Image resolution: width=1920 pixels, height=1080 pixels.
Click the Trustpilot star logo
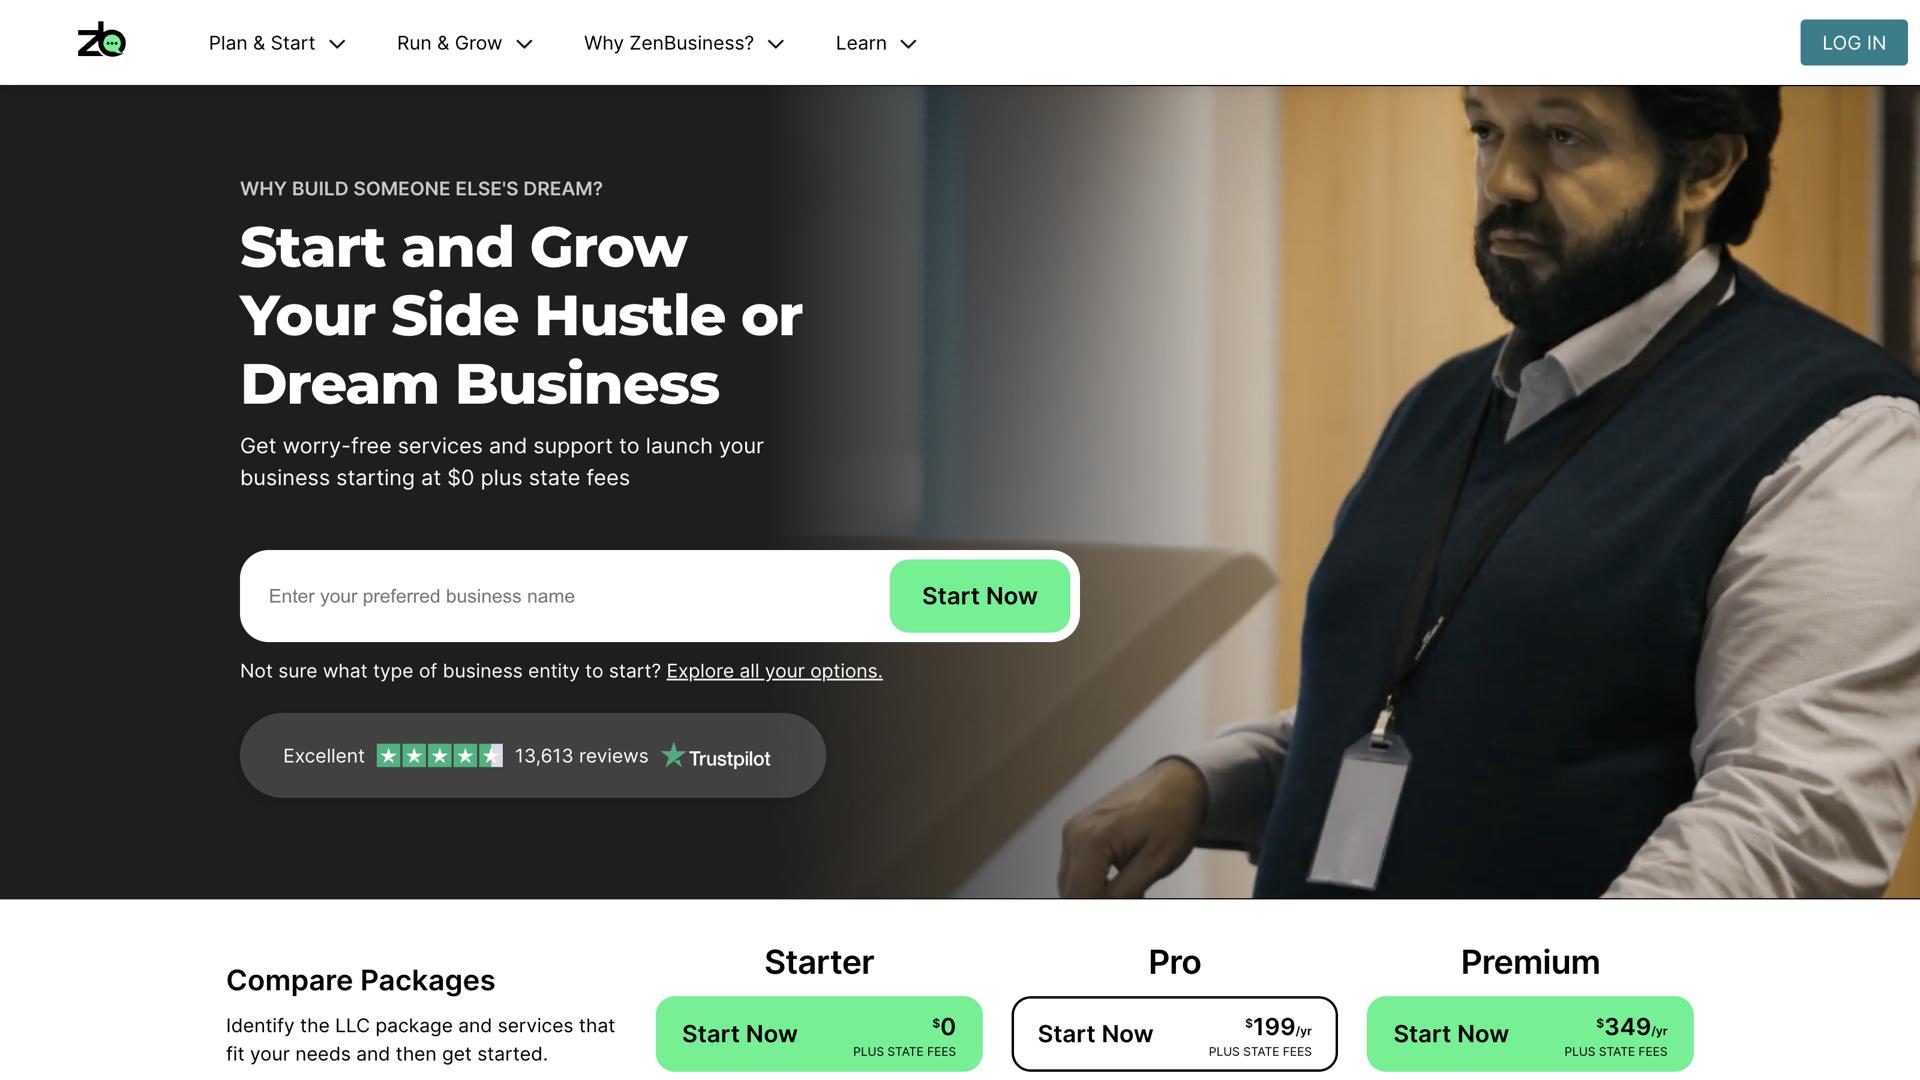(673, 756)
